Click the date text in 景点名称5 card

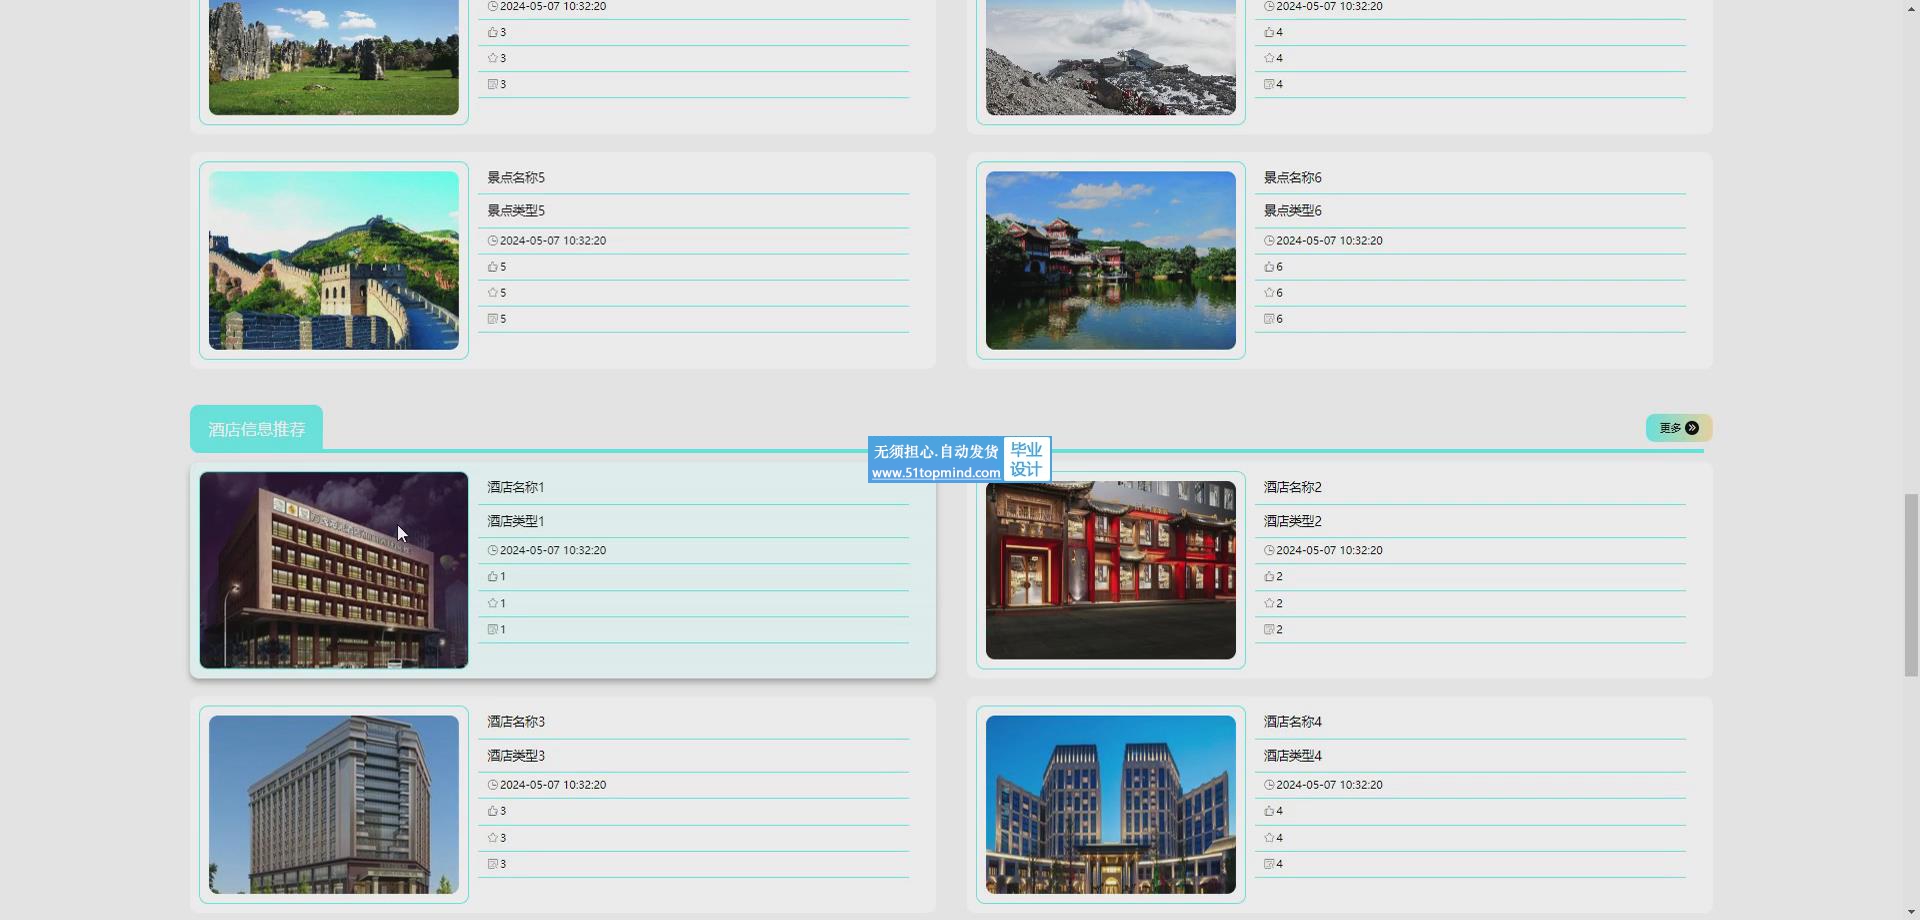pos(553,241)
